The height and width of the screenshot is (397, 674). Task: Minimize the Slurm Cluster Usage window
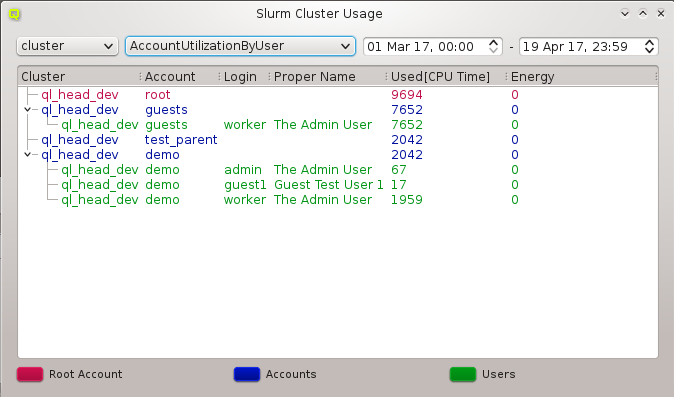pos(625,14)
